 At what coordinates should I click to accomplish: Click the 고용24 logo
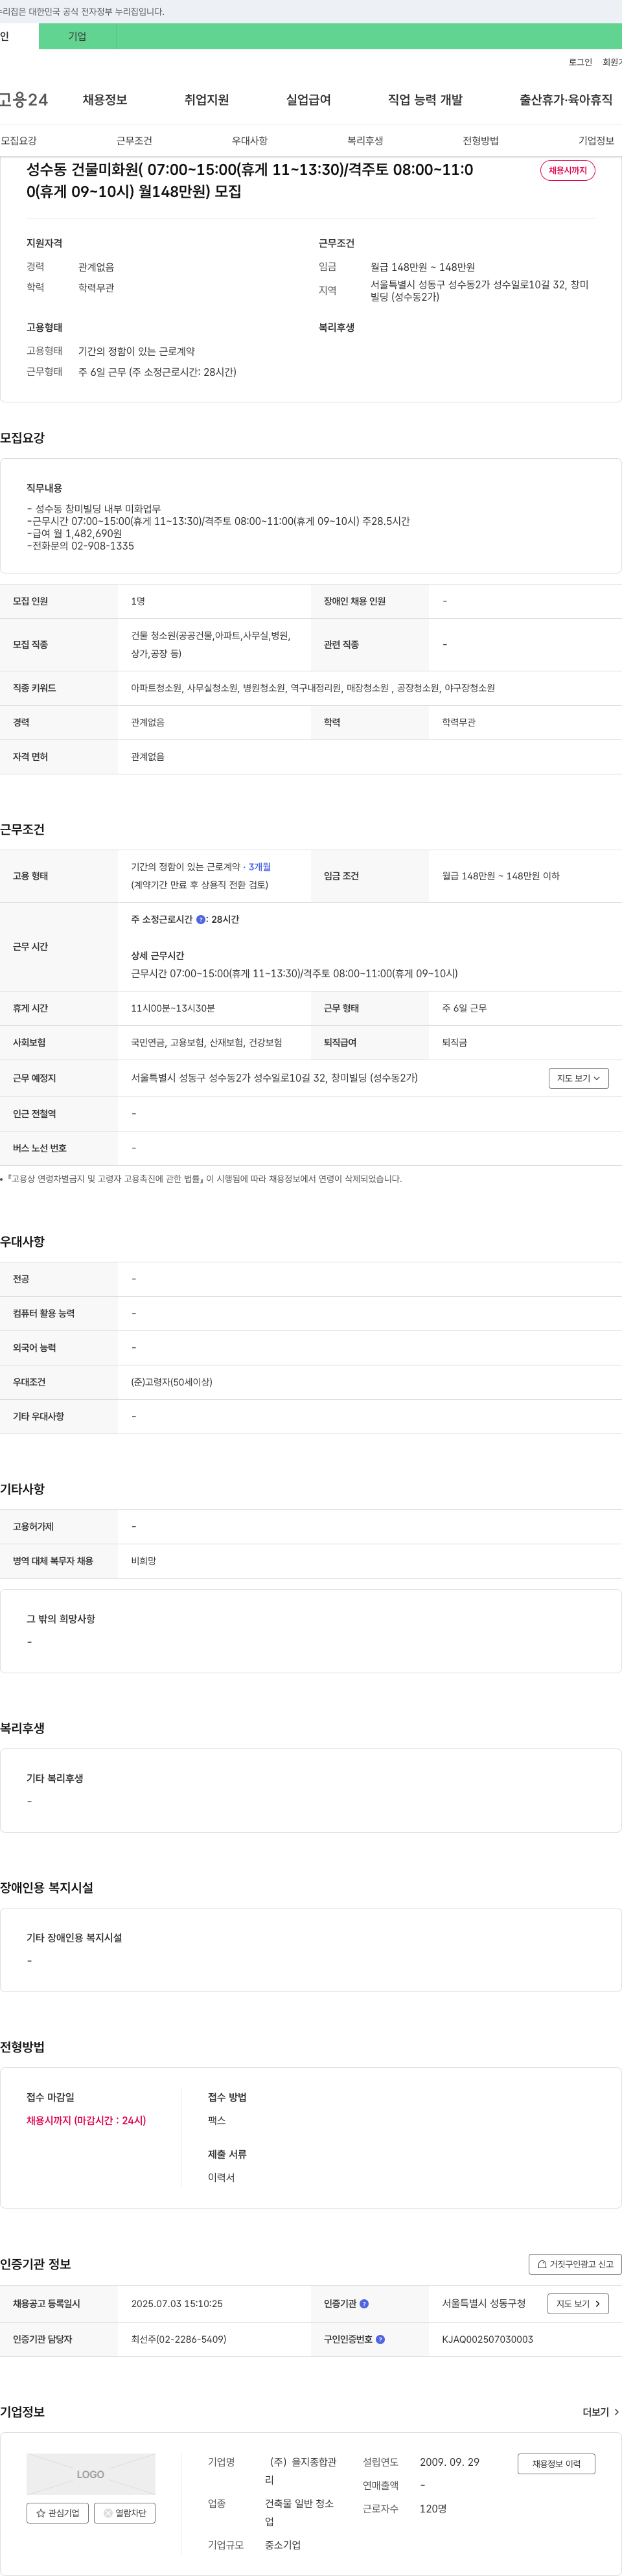pyautogui.click(x=24, y=100)
